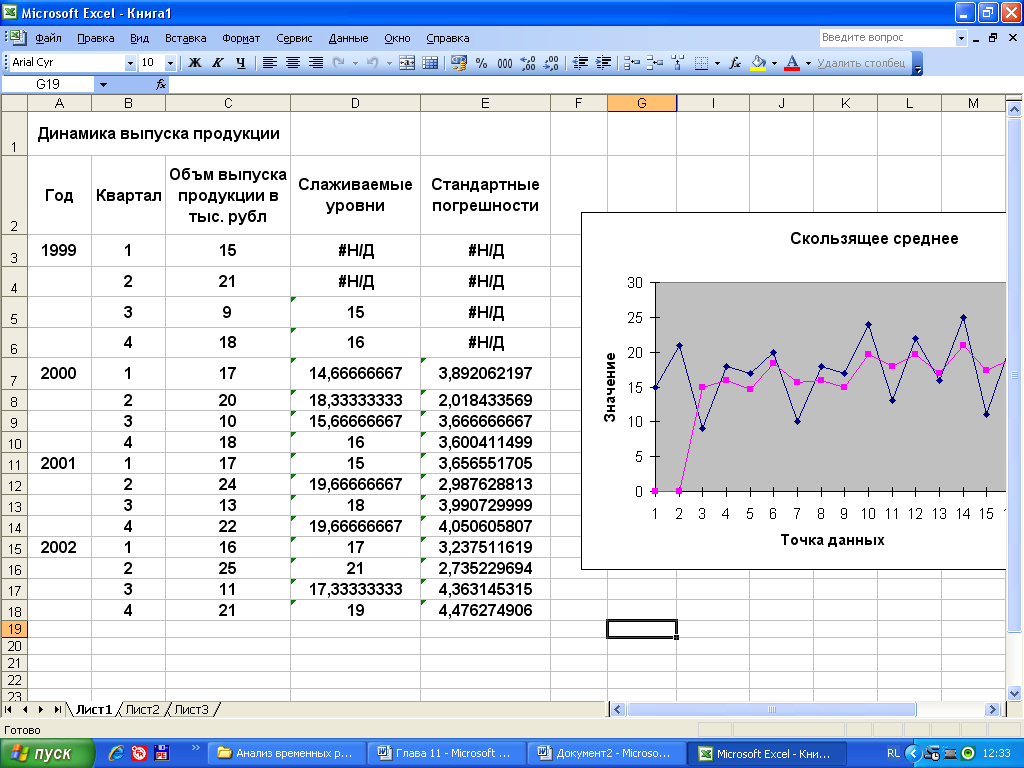Viewport: 1024px width, 768px height.
Task: Open the Данные menu
Action: tap(348, 38)
